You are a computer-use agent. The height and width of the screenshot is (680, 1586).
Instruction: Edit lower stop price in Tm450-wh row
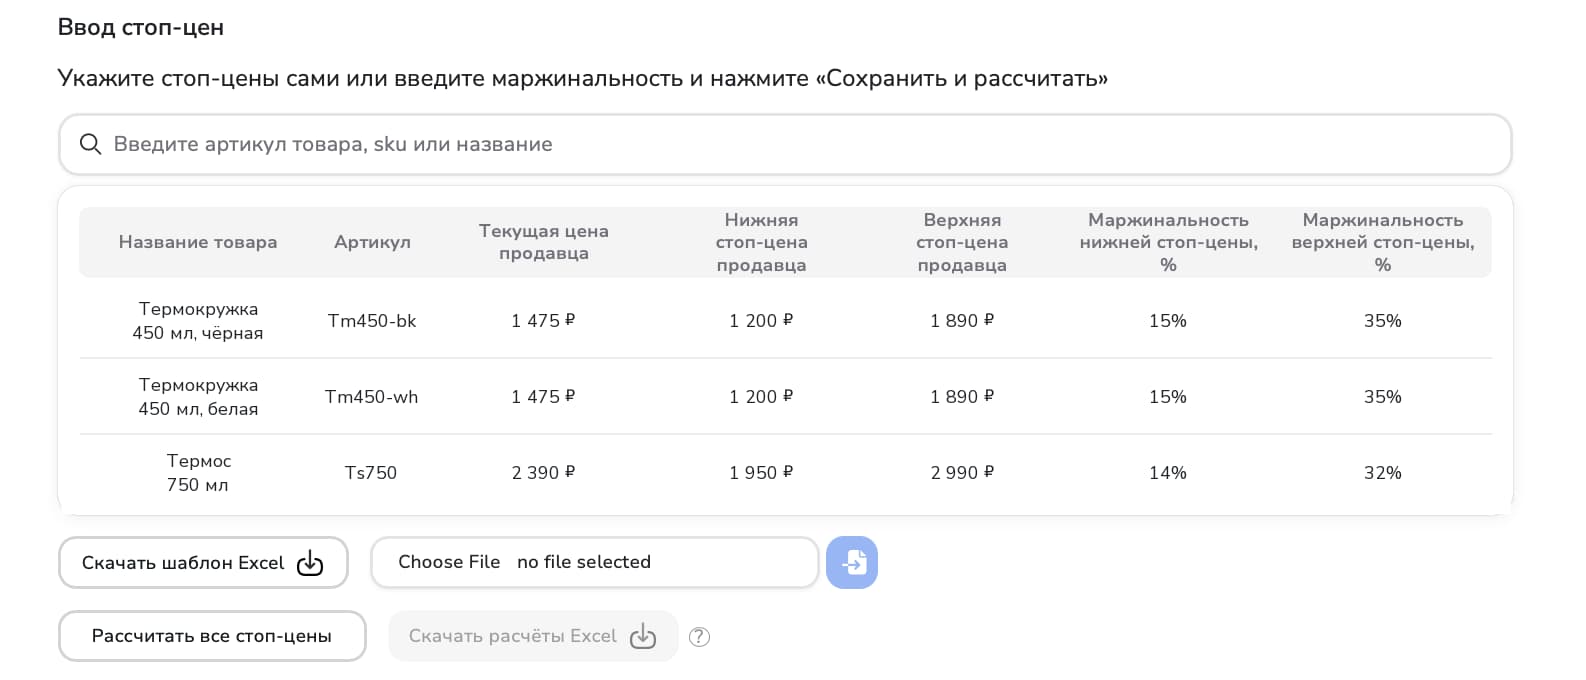[761, 397]
